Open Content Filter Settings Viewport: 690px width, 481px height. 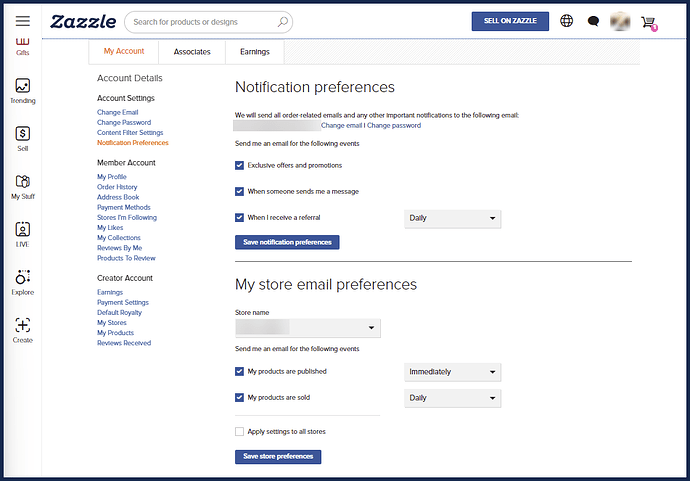tap(130, 132)
